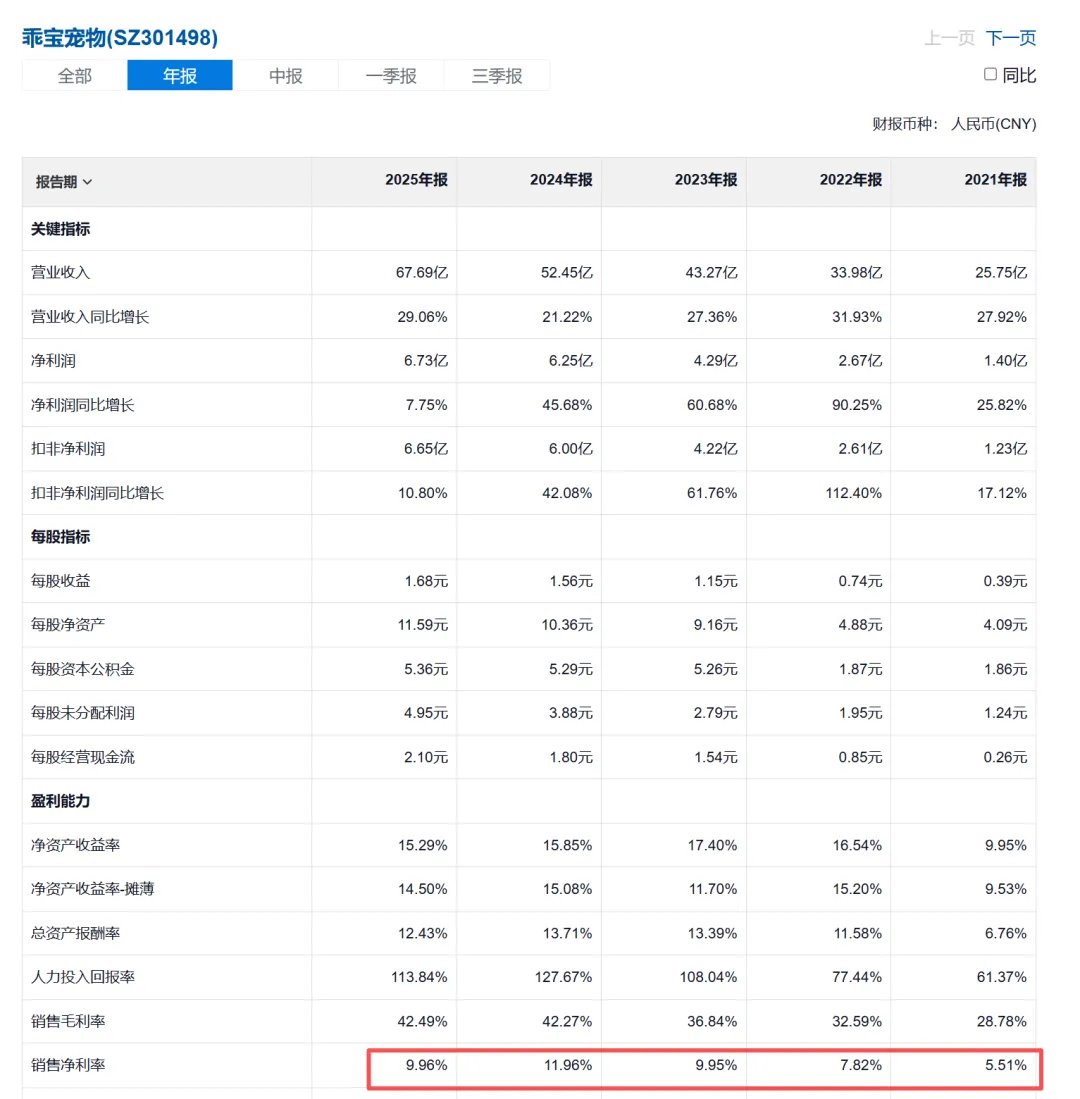Select the 年报 annual report tab
This screenshot has width=1080, height=1099.
coord(180,76)
